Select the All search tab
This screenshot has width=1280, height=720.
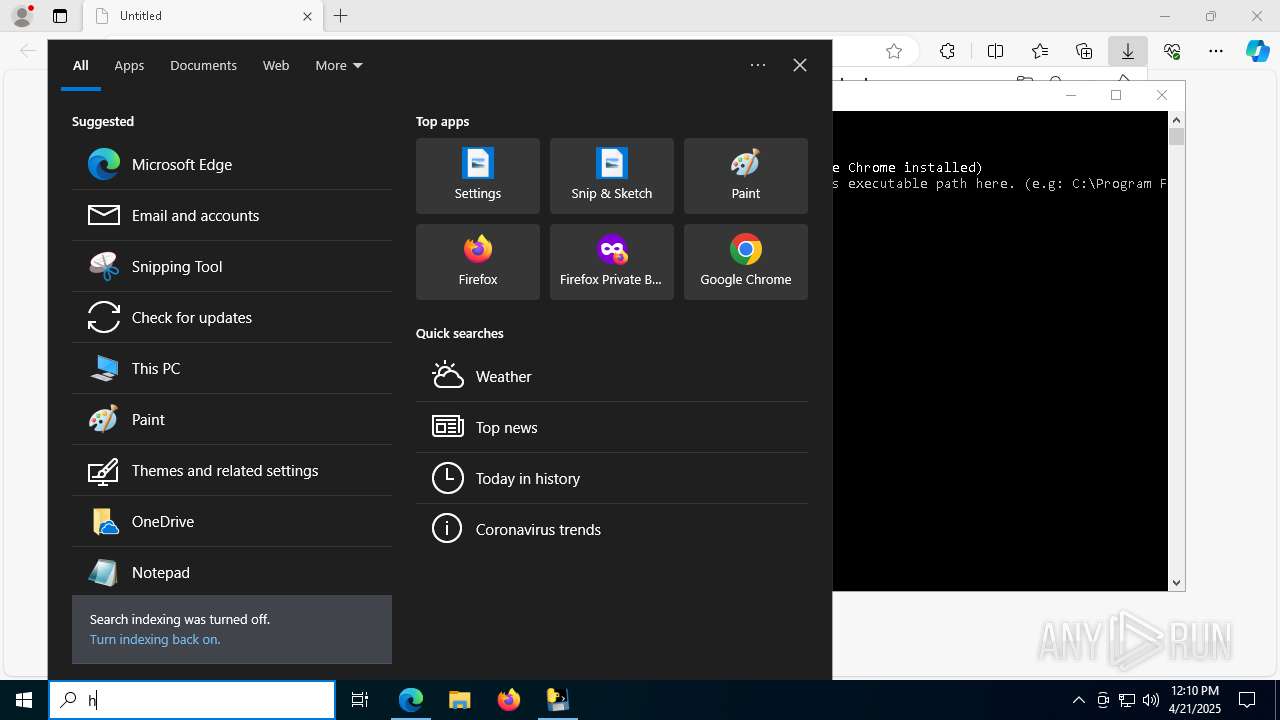[81, 65]
